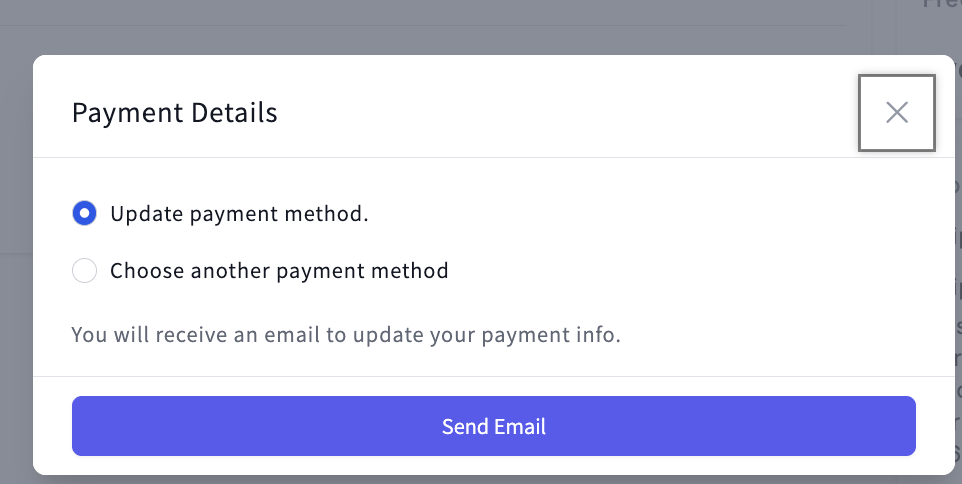The height and width of the screenshot is (484, 962).
Task: Switch to choosing another payment method
Action: tap(85, 271)
